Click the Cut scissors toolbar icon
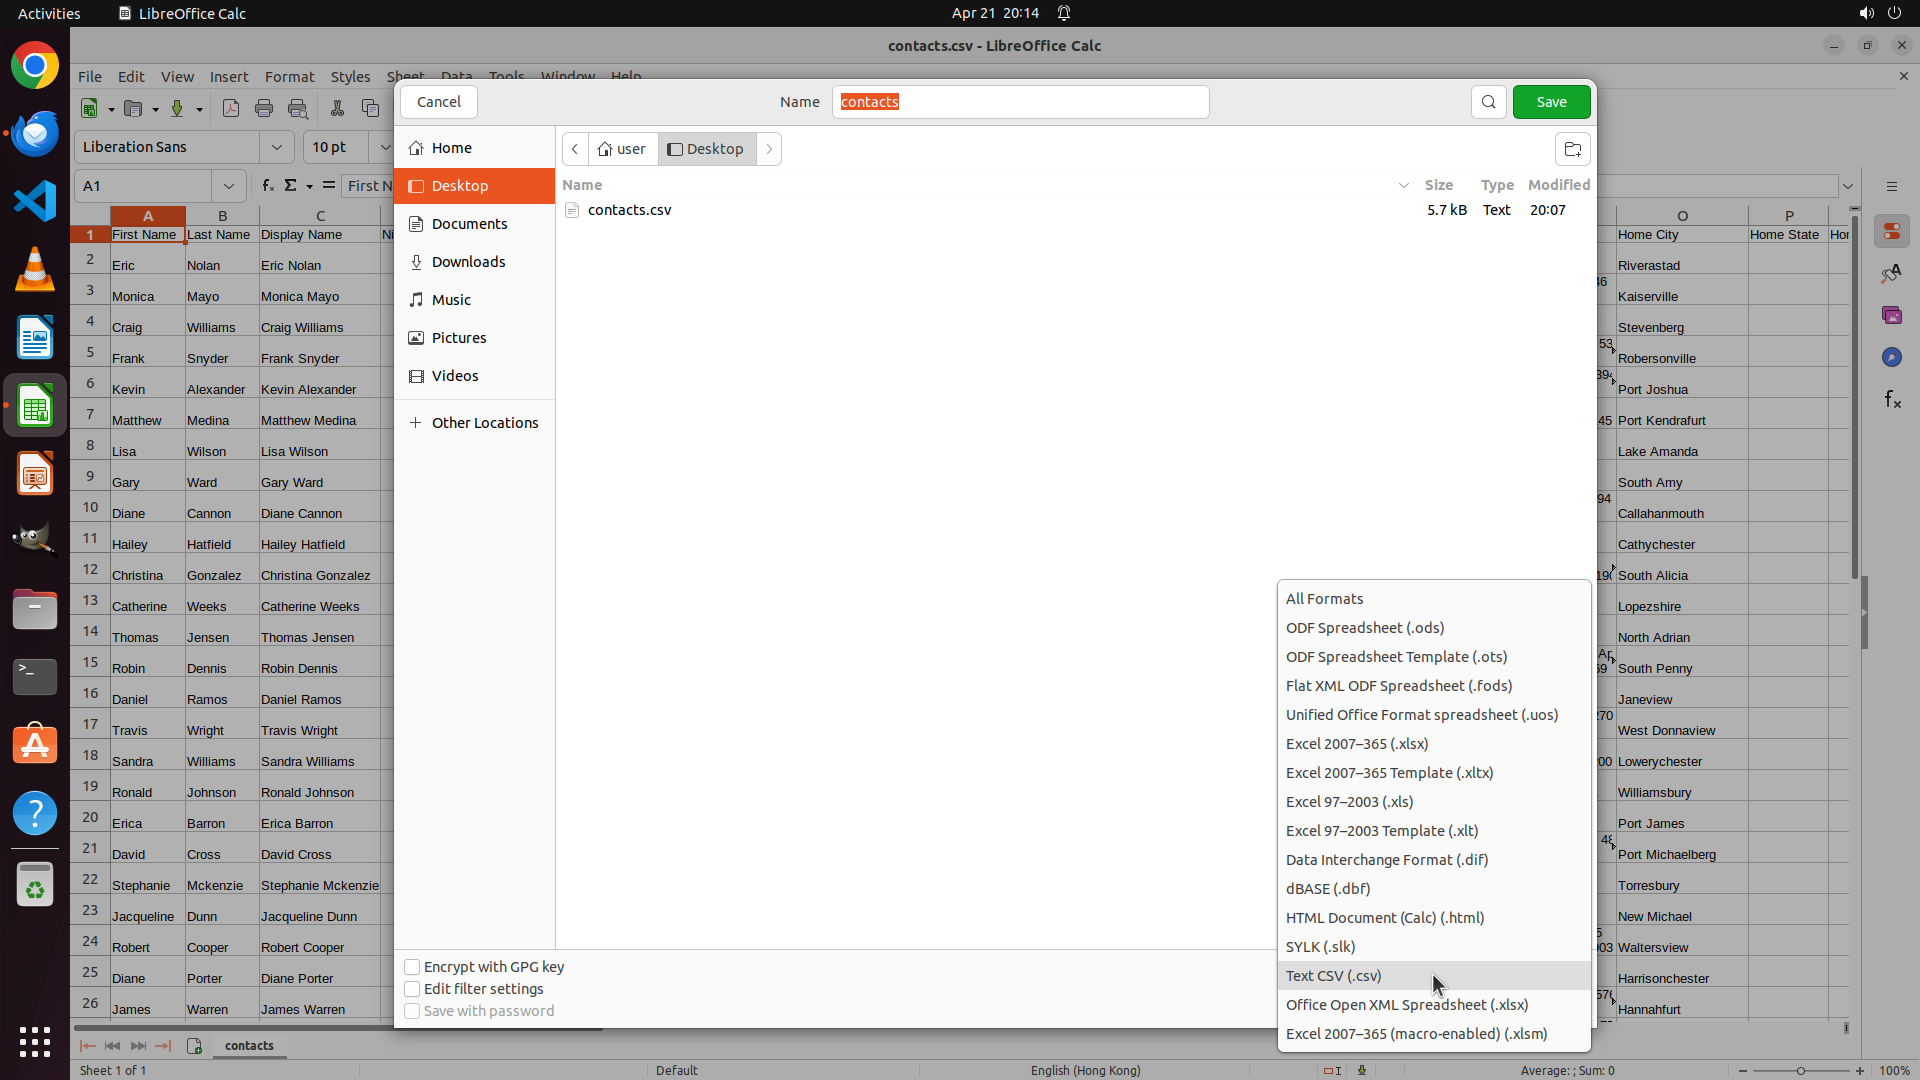The height and width of the screenshot is (1080, 1920). [x=337, y=108]
